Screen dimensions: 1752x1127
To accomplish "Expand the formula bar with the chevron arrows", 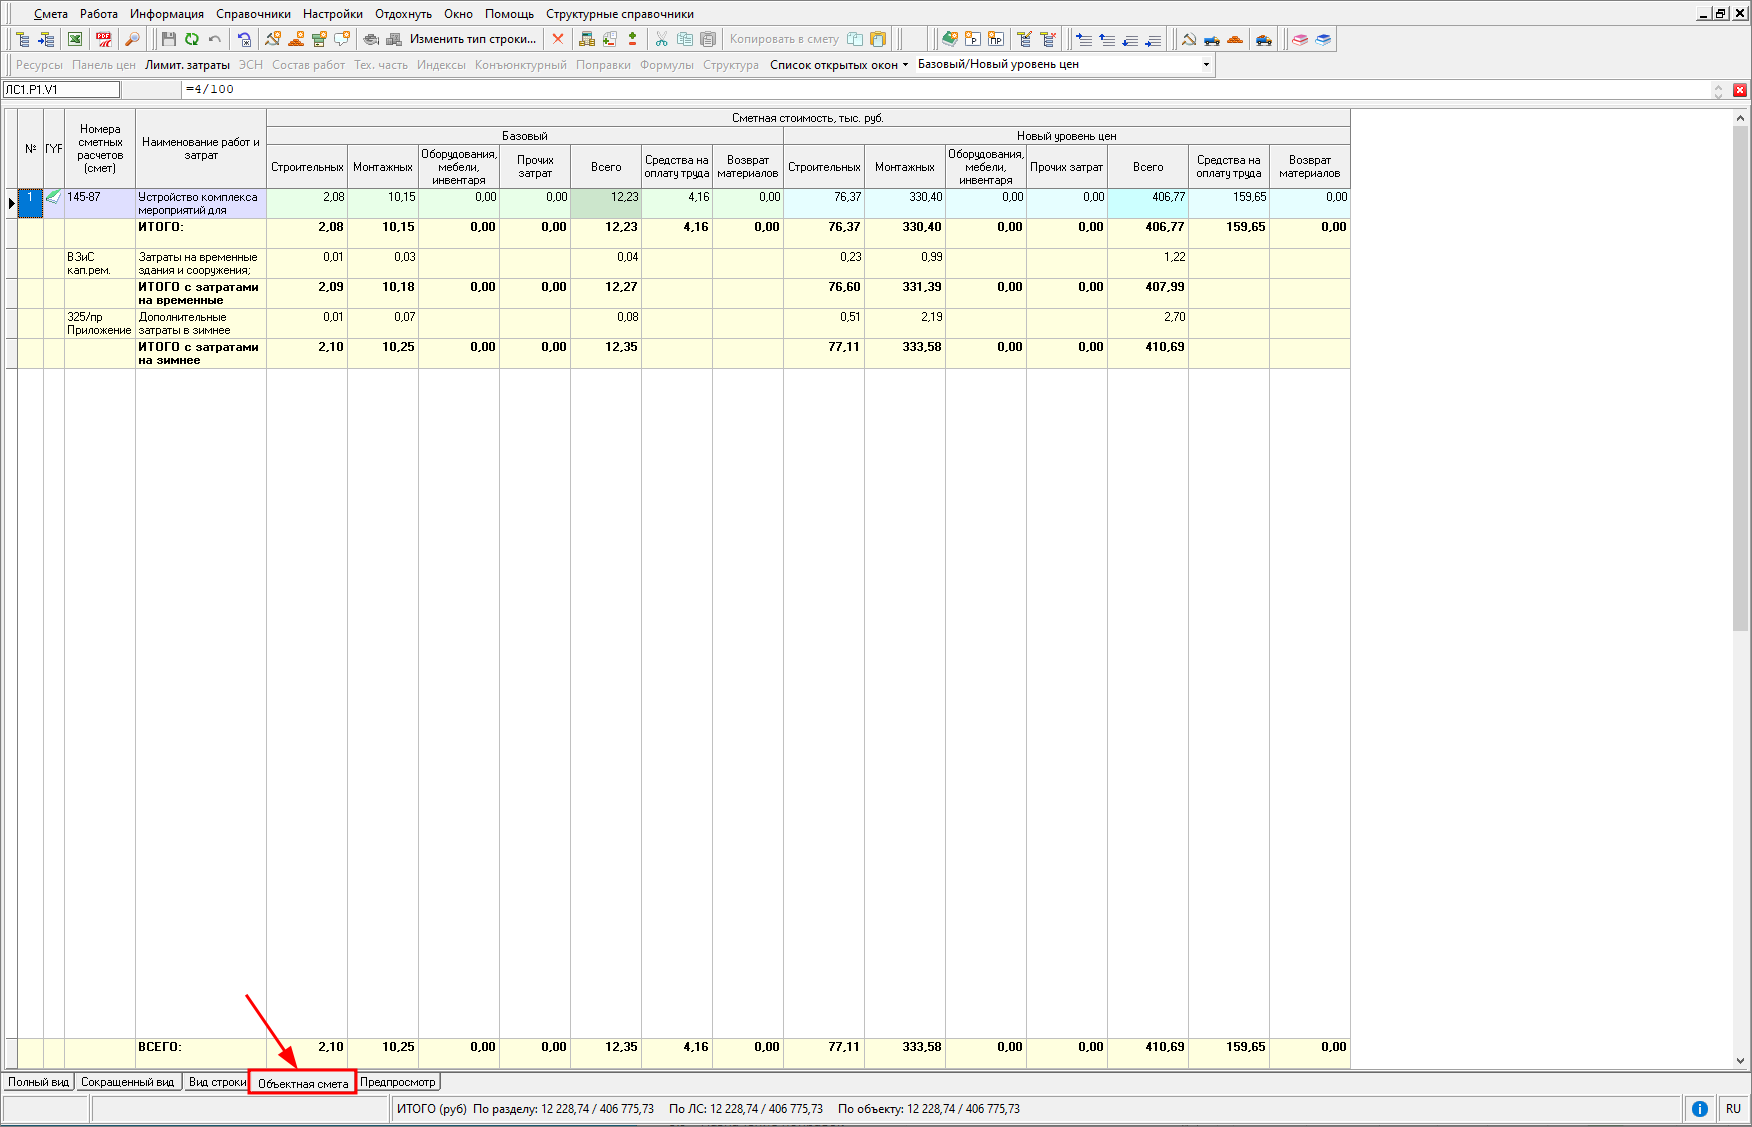I will pos(1718,90).
